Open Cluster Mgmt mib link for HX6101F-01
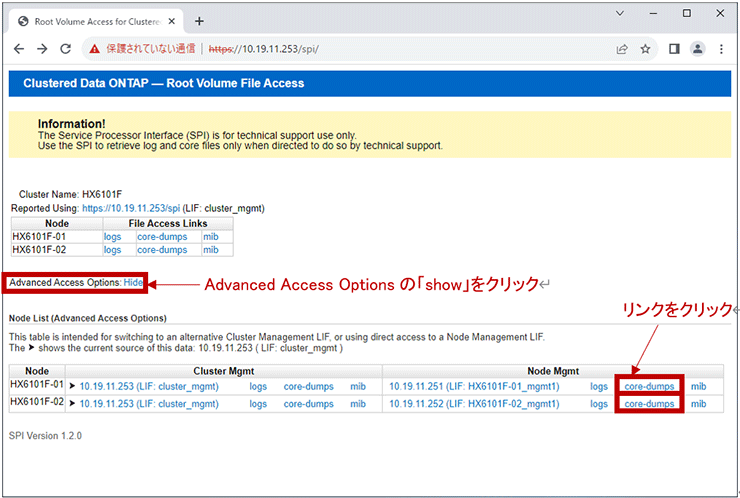 click(358, 386)
